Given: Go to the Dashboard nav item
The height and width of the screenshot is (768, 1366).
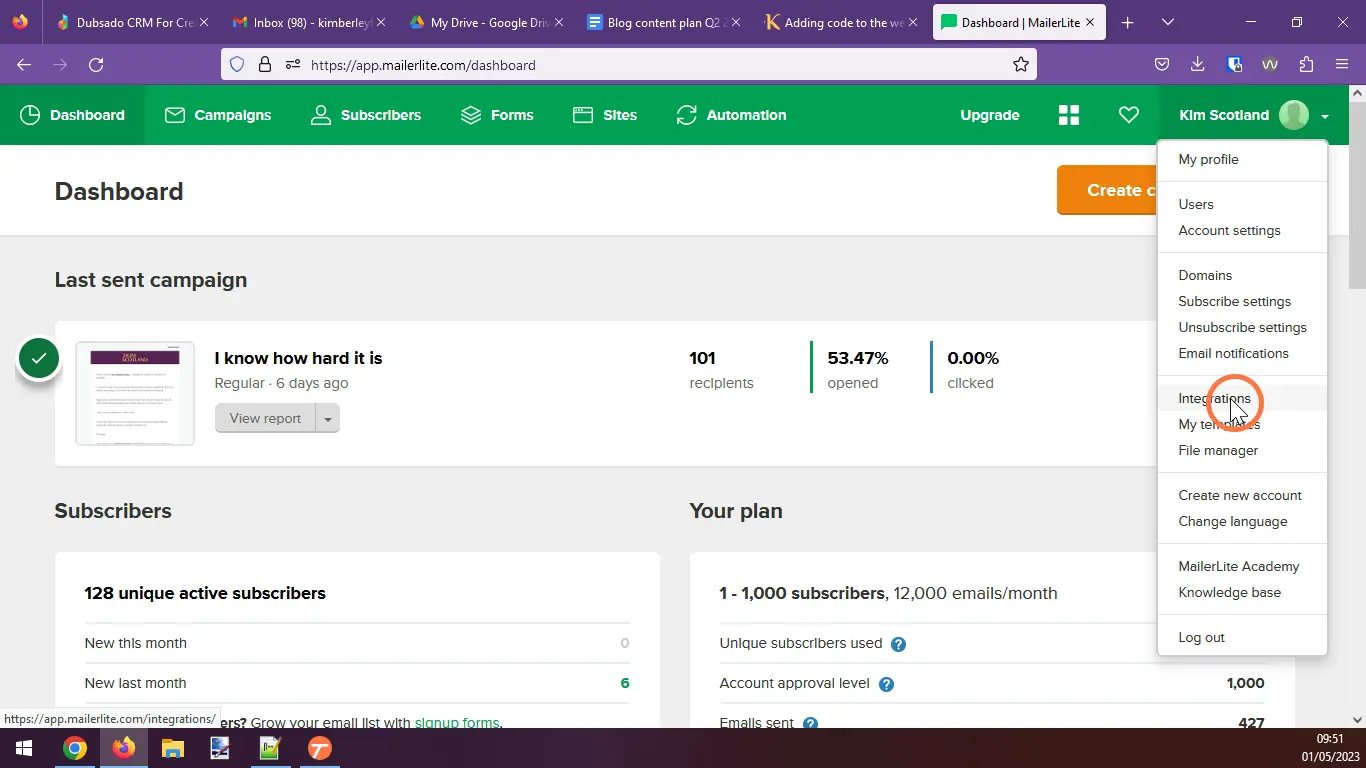Looking at the screenshot, I should 72,115.
